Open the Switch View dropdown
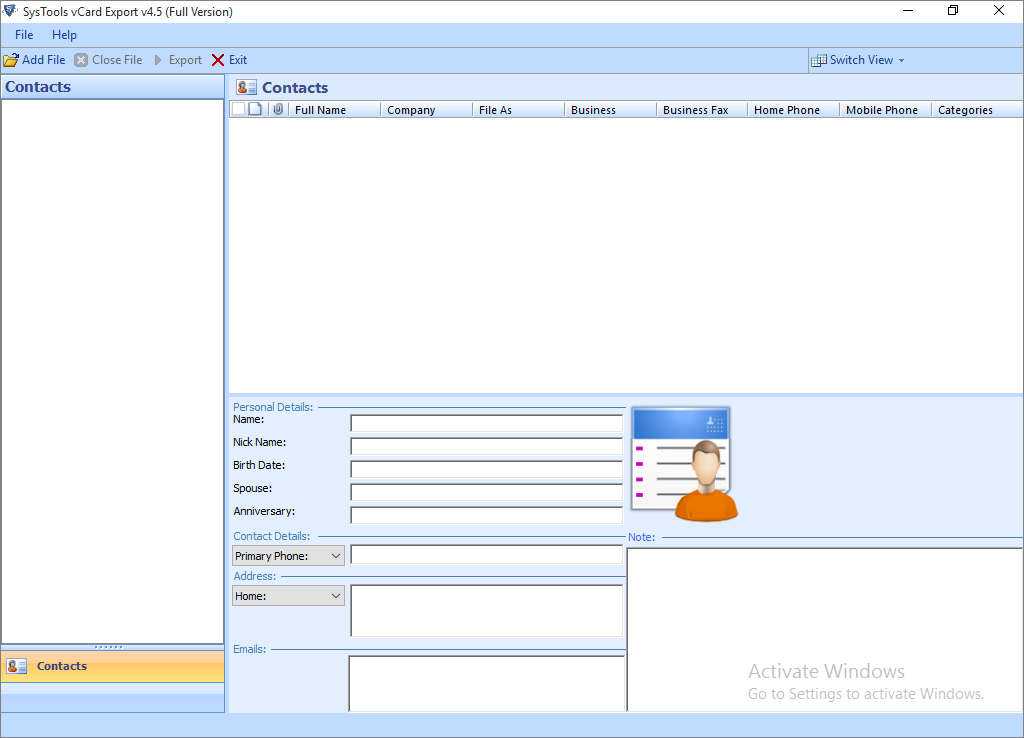1024x738 pixels. click(901, 60)
